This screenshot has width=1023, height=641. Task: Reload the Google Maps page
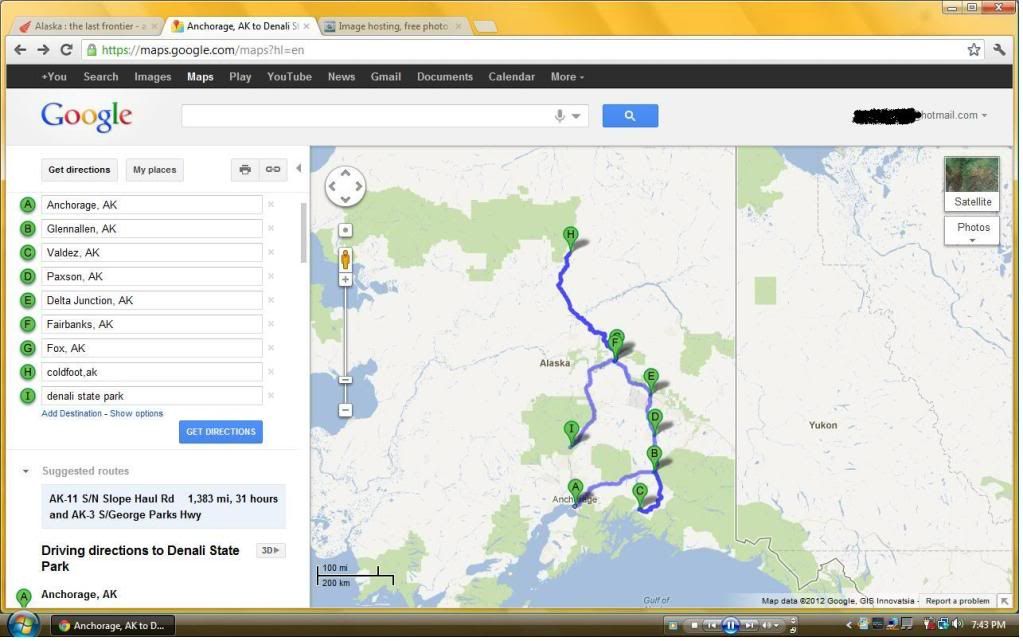coord(66,50)
